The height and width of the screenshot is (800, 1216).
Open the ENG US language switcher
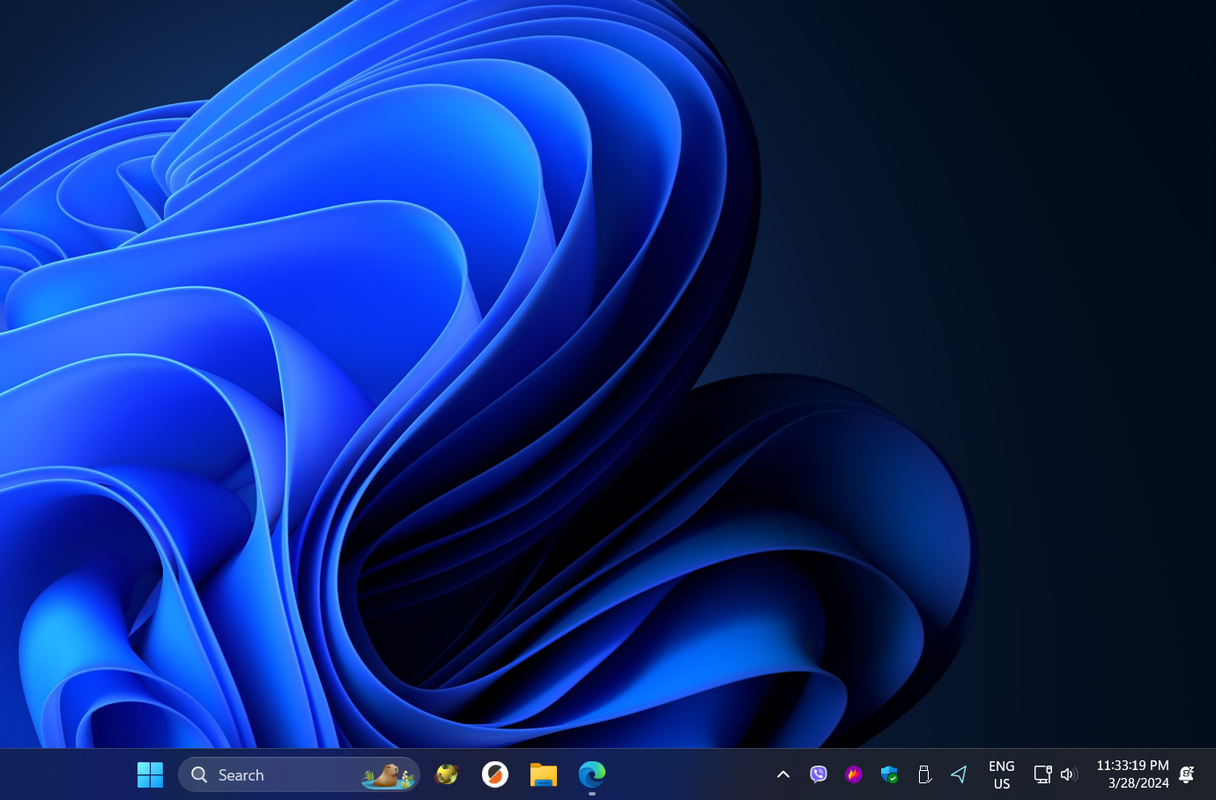(x=1002, y=774)
